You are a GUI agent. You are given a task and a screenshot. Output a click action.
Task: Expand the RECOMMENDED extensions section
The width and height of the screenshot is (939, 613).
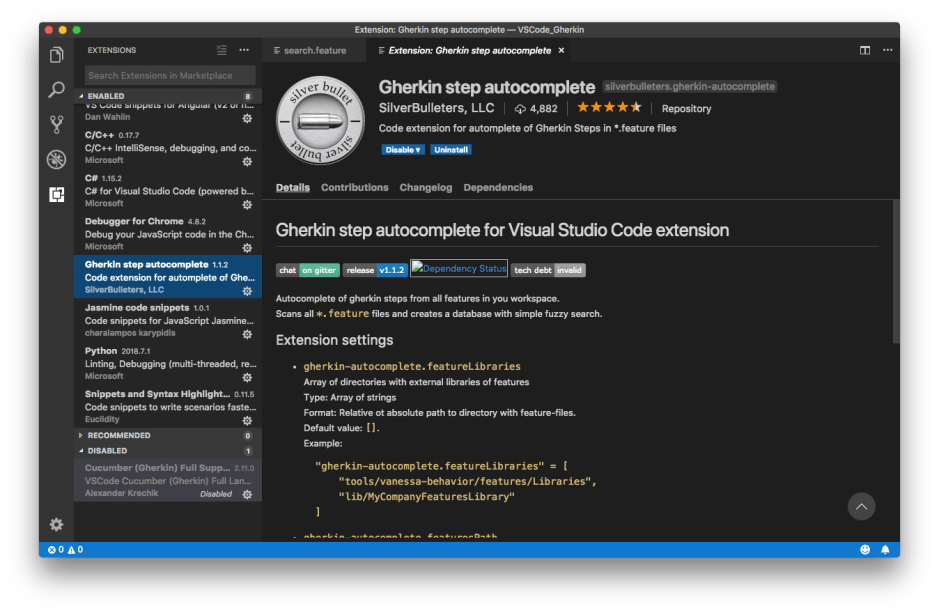click(x=118, y=435)
